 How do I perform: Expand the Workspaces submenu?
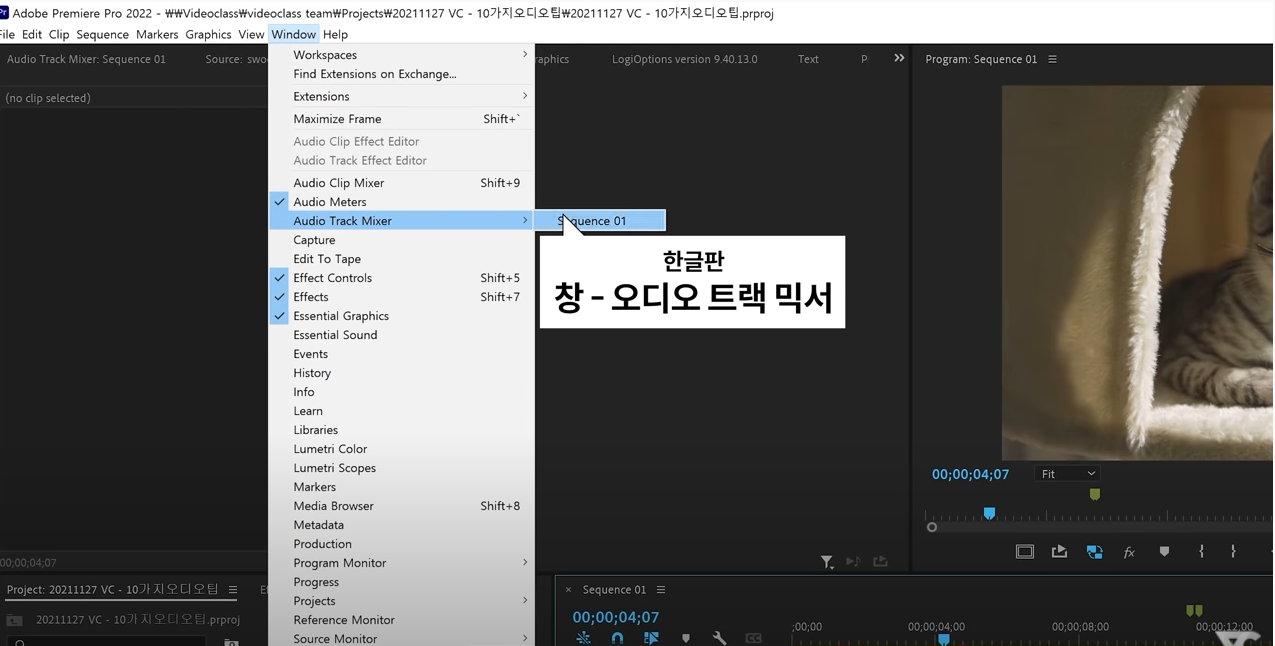pos(402,55)
